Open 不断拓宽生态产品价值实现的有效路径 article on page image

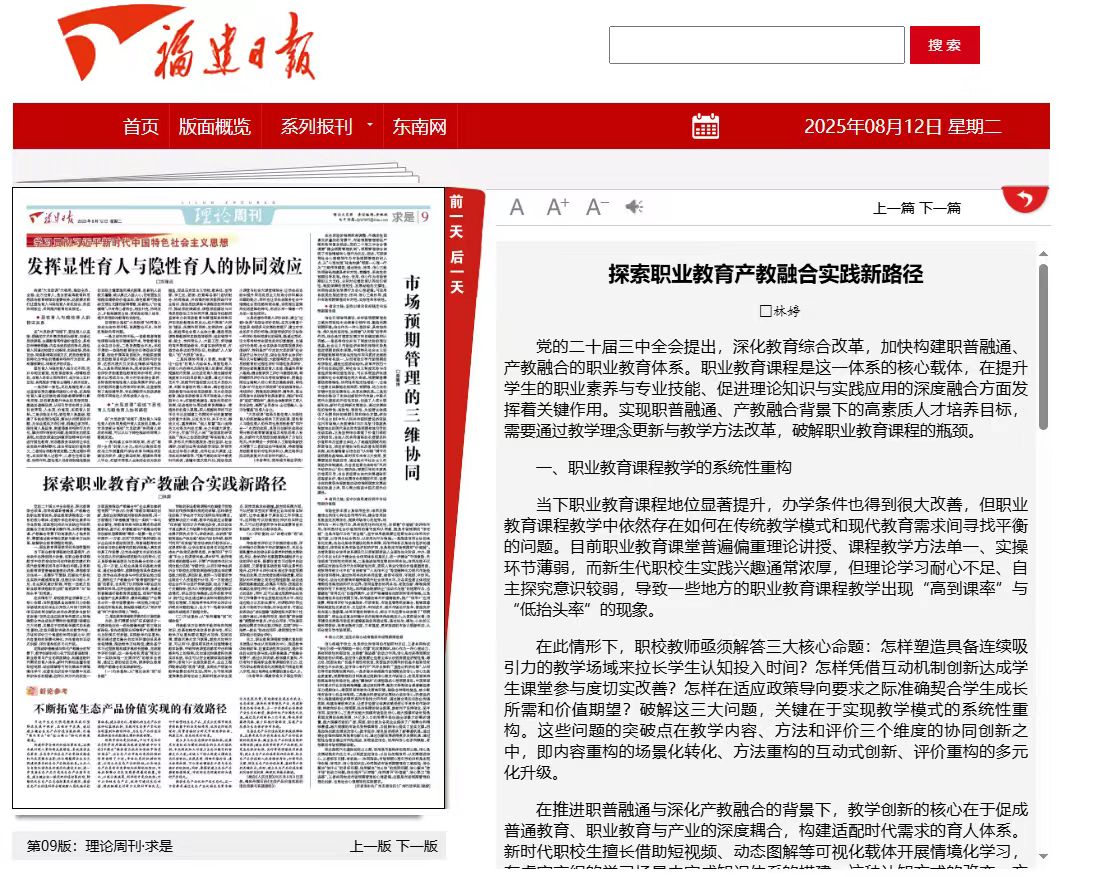(131, 709)
